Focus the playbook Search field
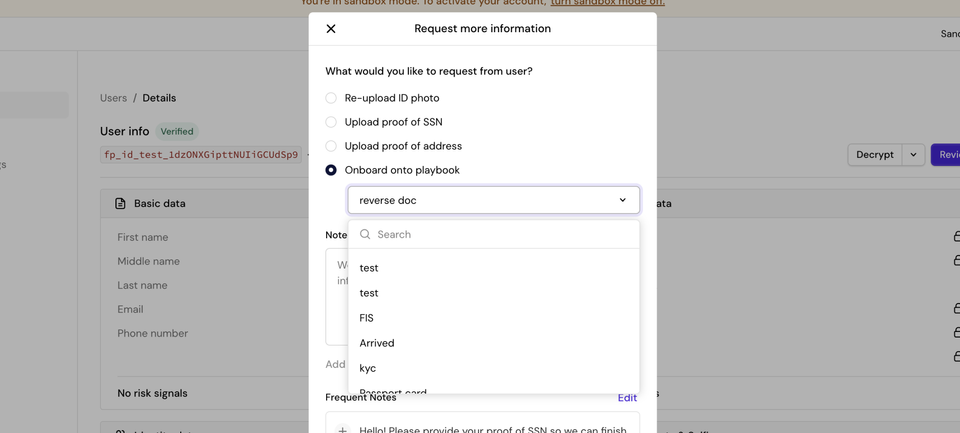 point(500,234)
